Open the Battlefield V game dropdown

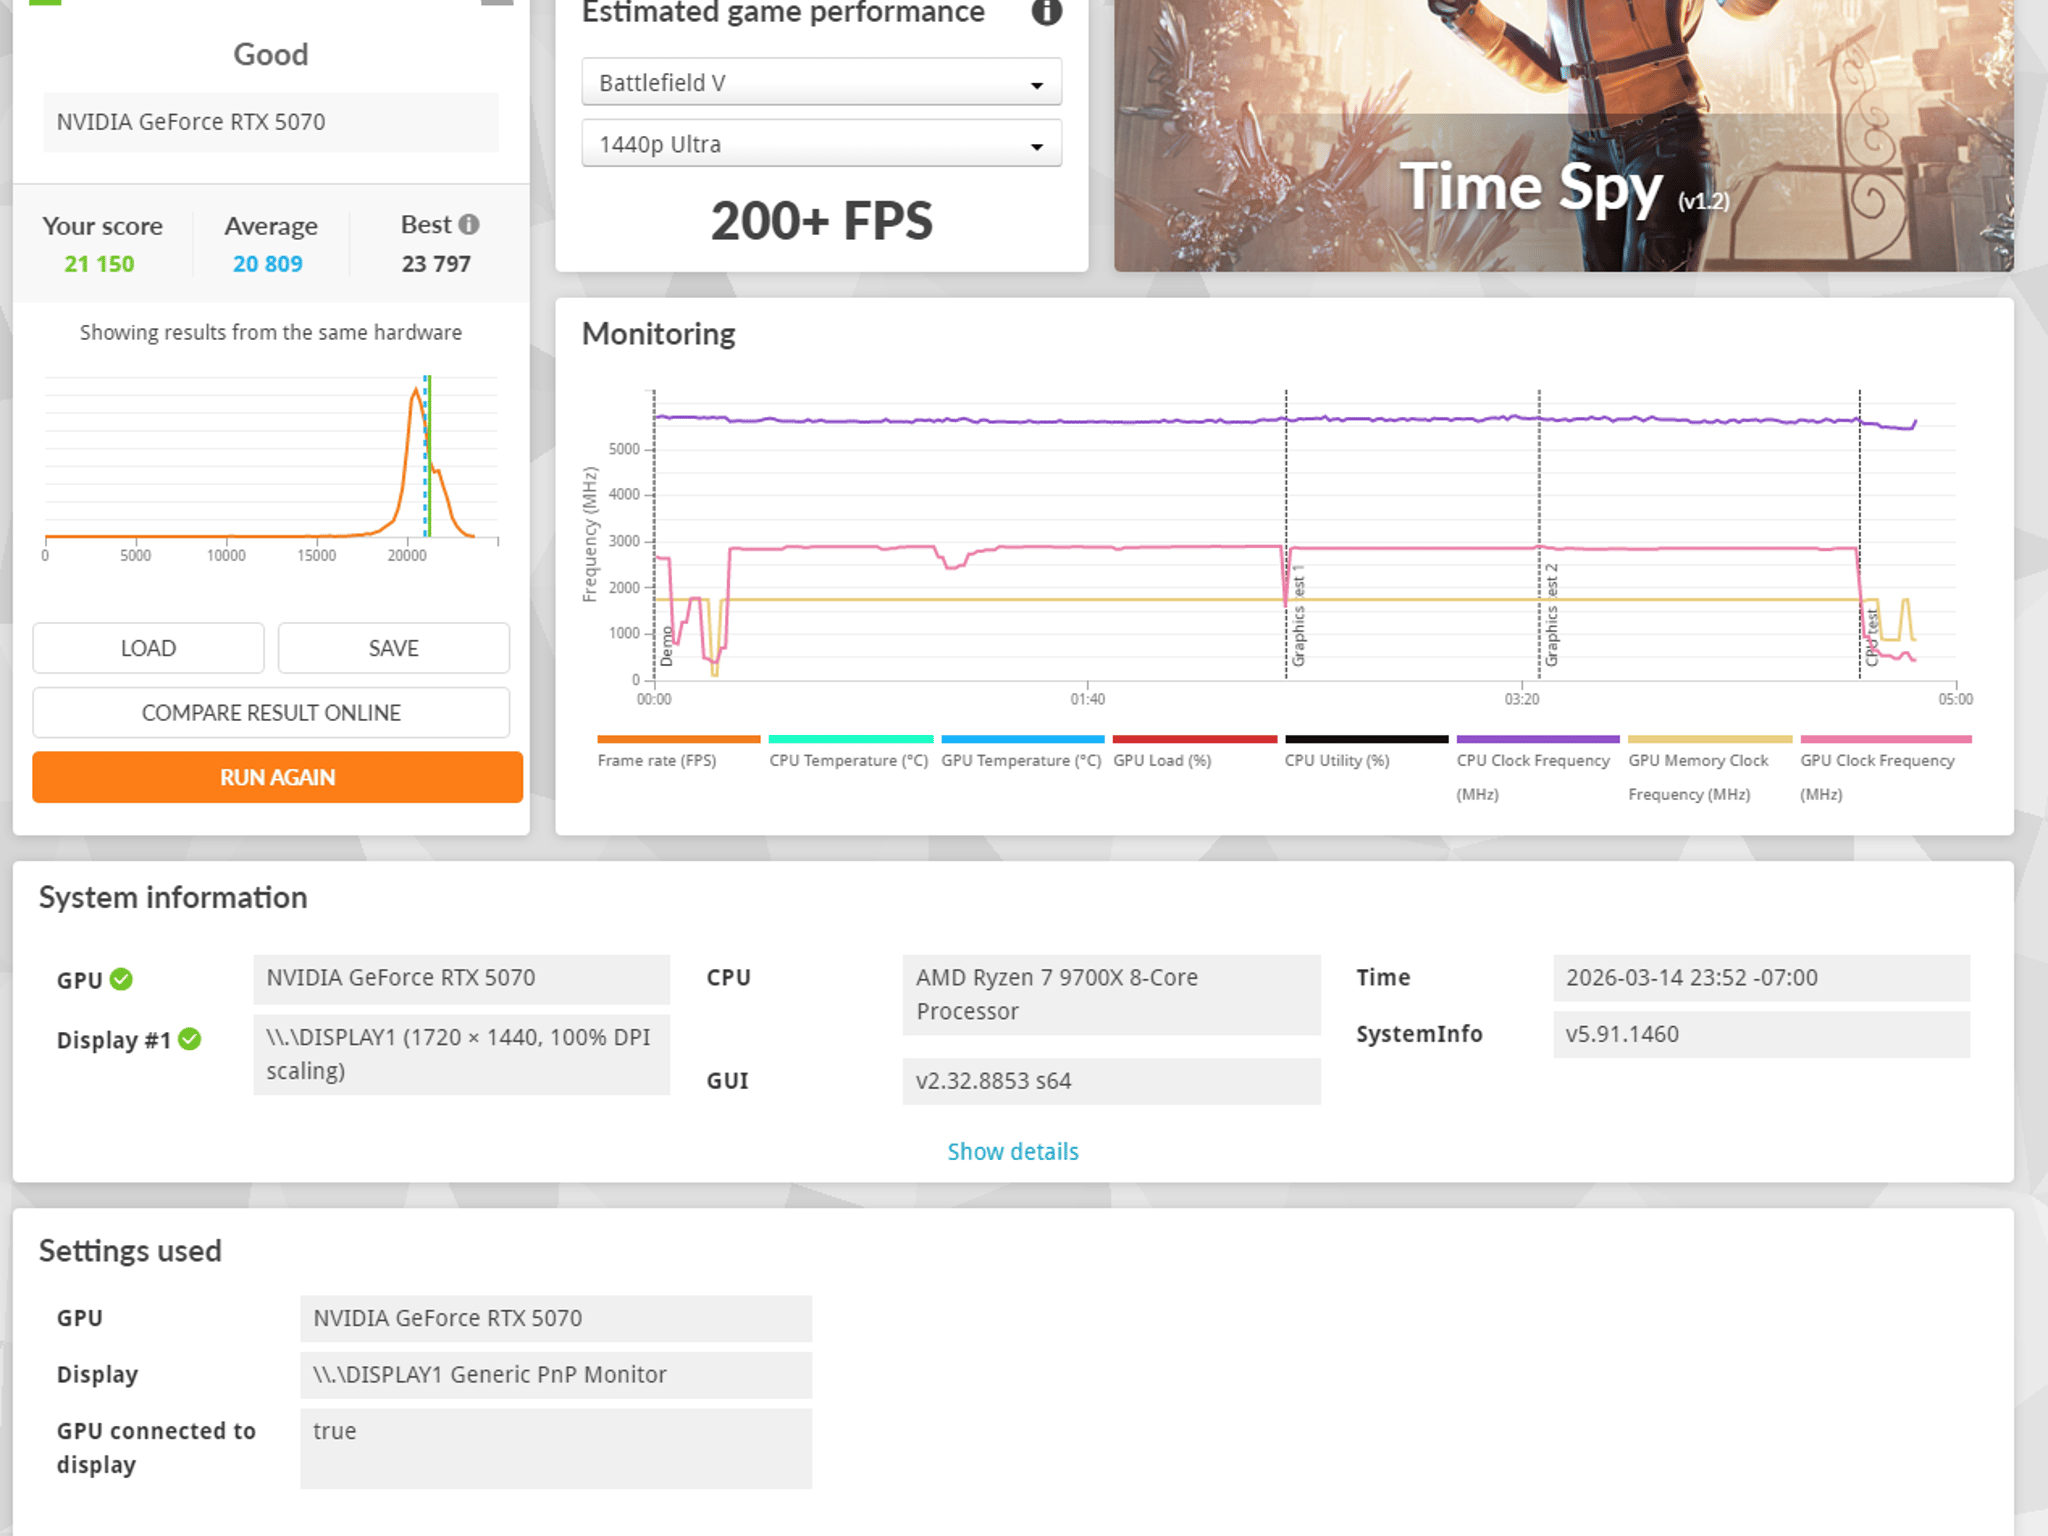(821, 83)
